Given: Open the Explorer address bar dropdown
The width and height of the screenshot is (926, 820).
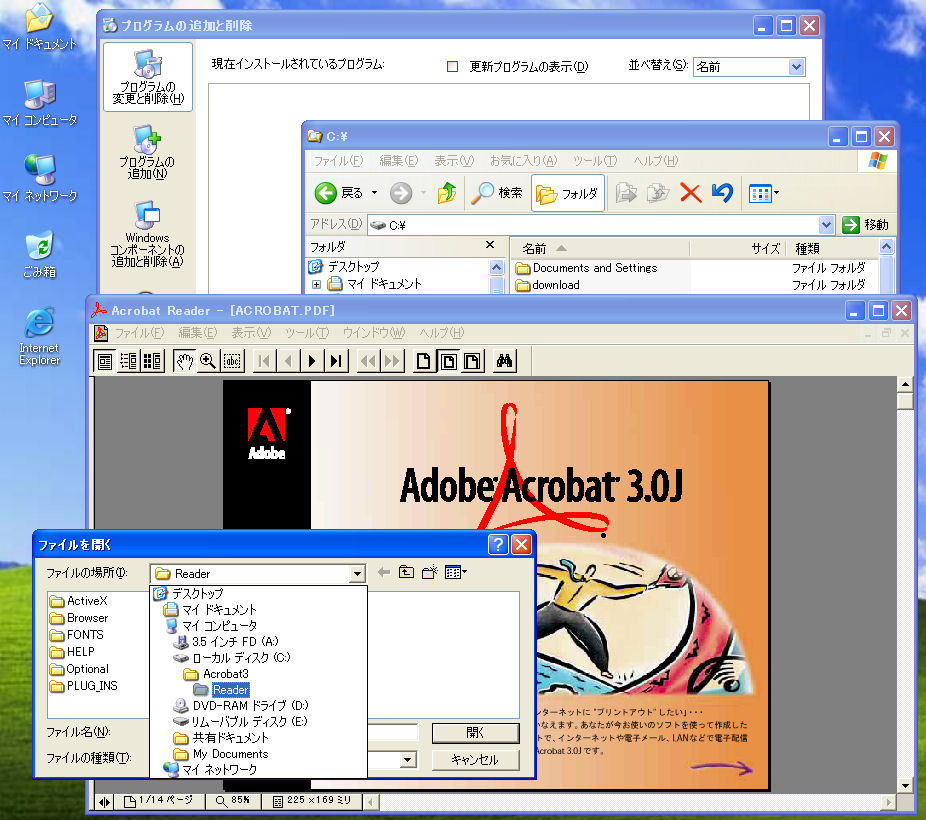Looking at the screenshot, I should 826,225.
